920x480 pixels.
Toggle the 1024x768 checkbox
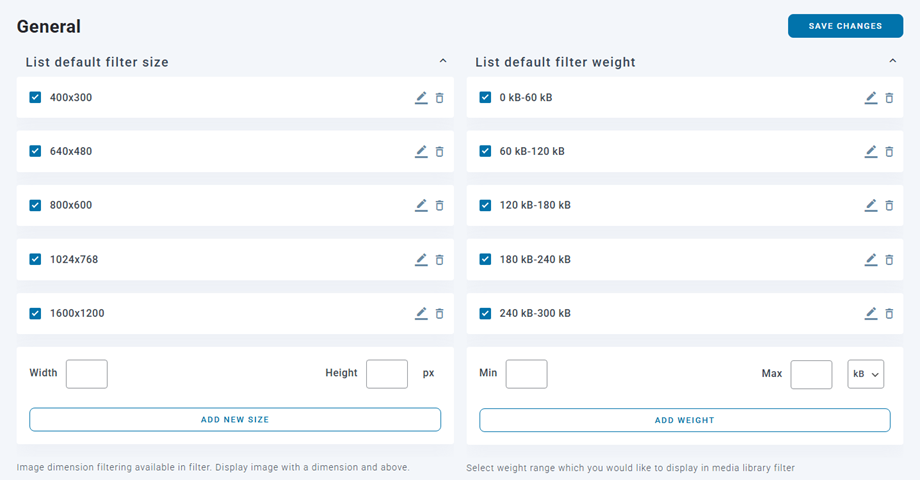point(36,260)
